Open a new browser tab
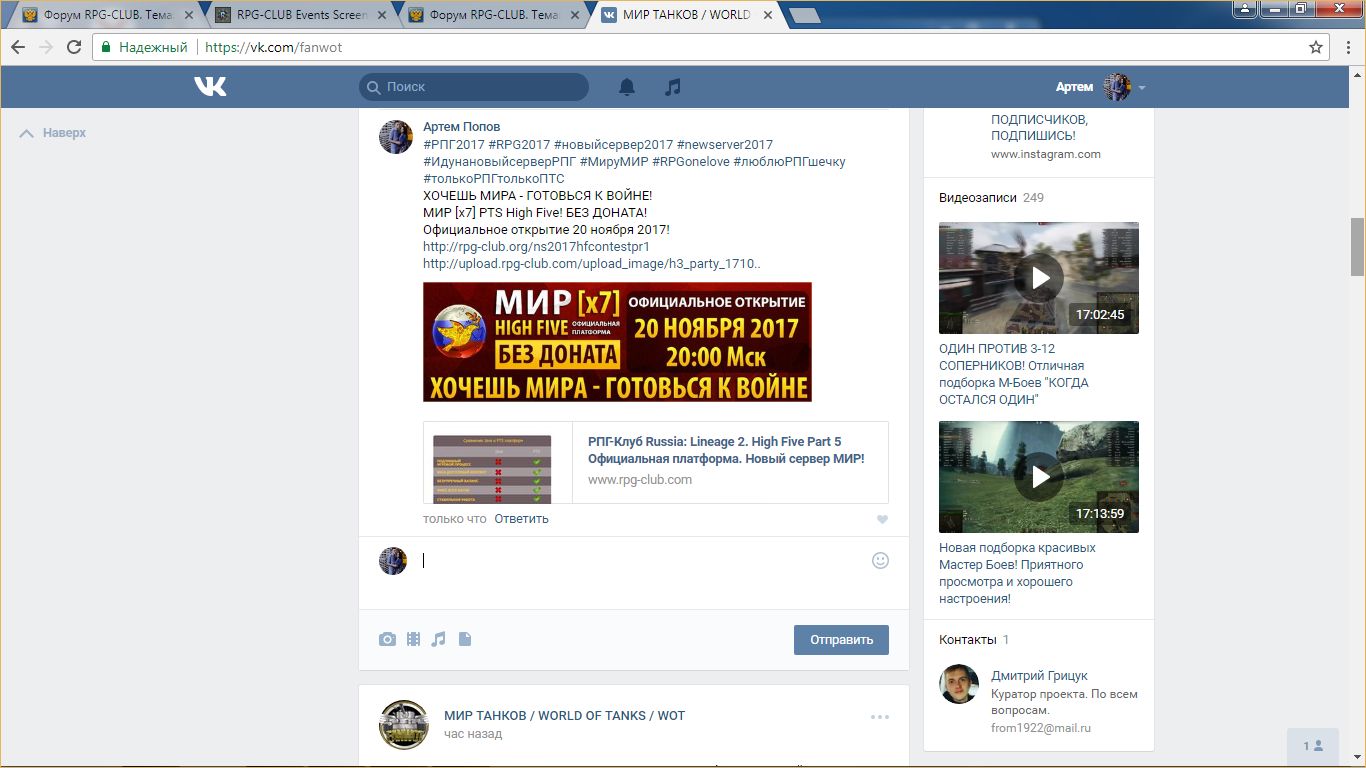This screenshot has height=768, width=1366. coord(804,16)
